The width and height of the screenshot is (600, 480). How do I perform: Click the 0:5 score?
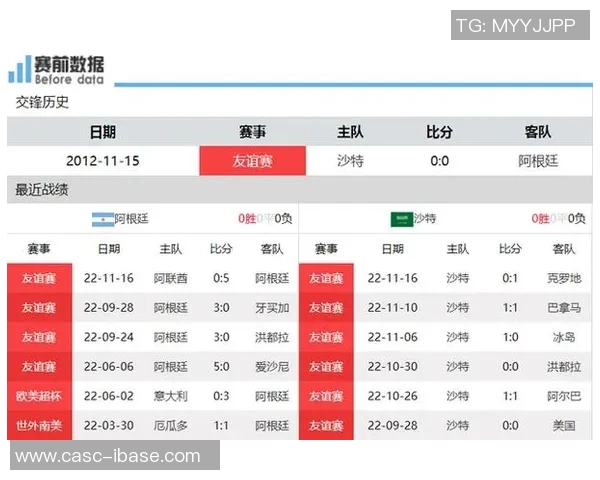click(221, 278)
